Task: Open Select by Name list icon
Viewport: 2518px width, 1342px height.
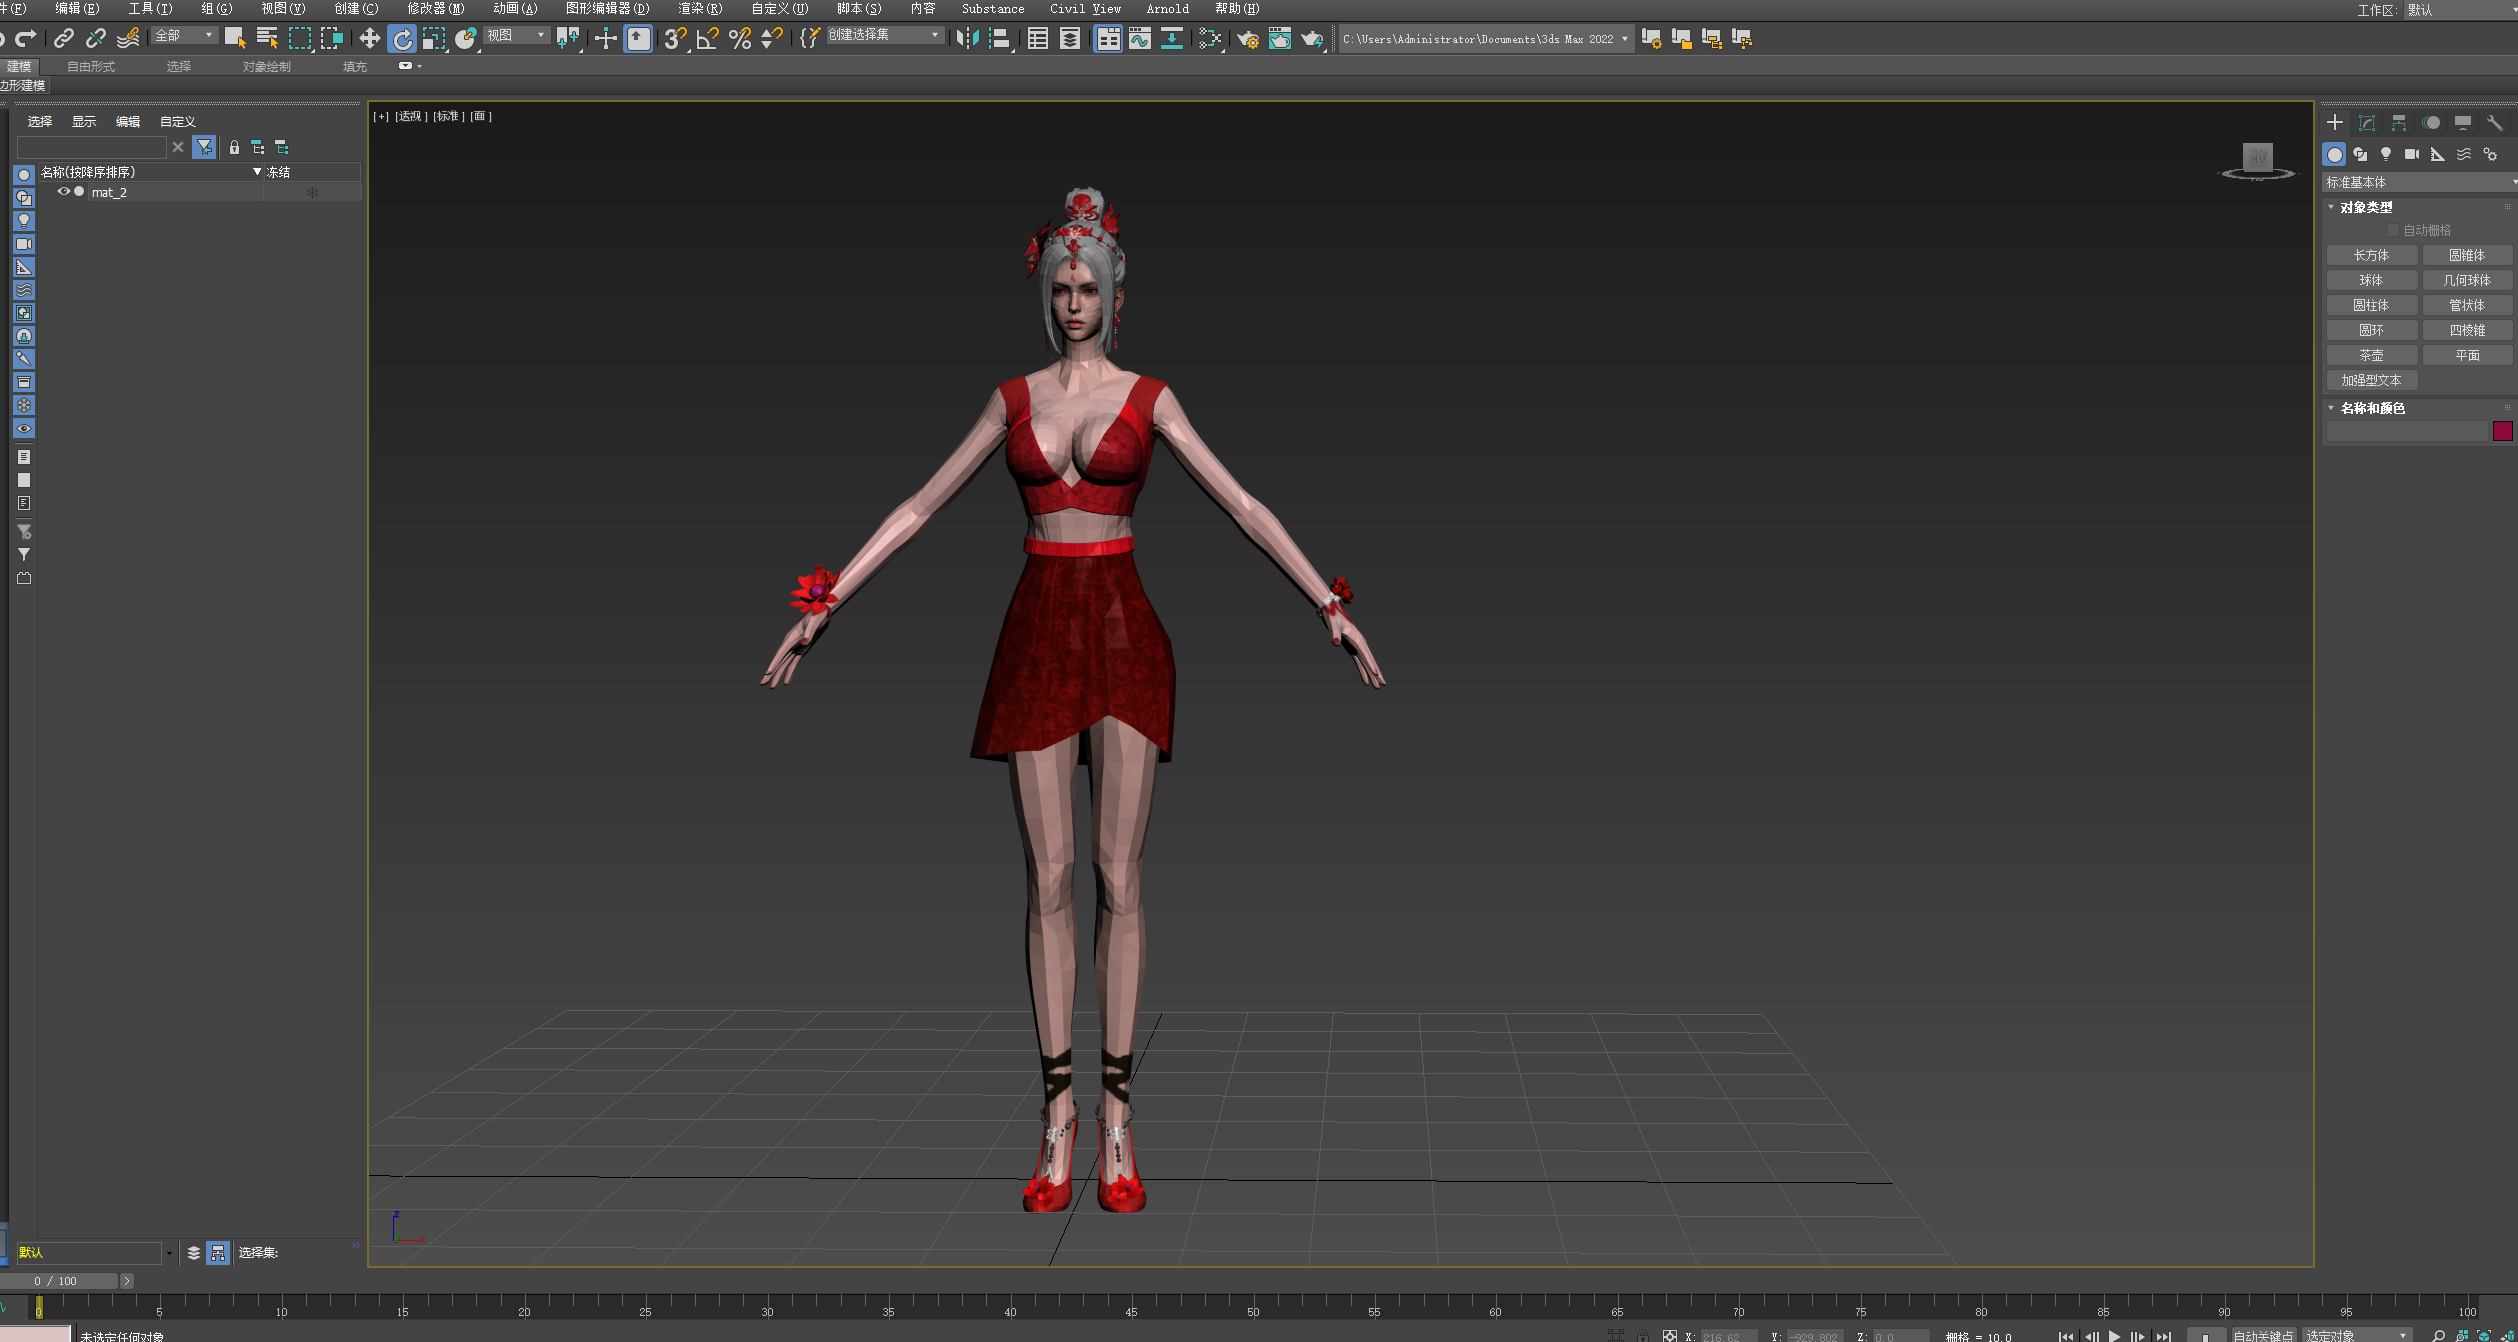Action: [x=267, y=38]
